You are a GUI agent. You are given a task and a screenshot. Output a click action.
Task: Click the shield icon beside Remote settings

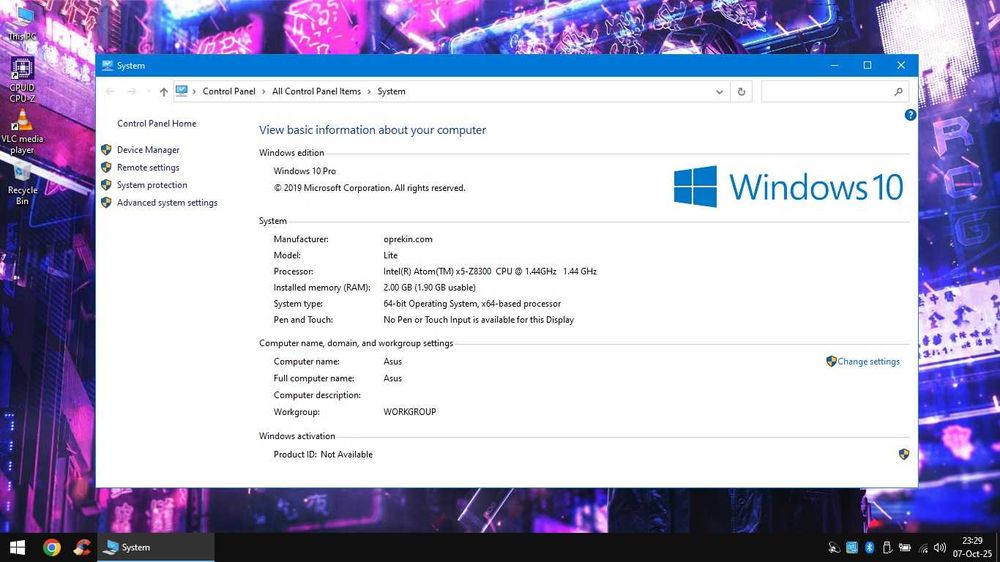(107, 168)
